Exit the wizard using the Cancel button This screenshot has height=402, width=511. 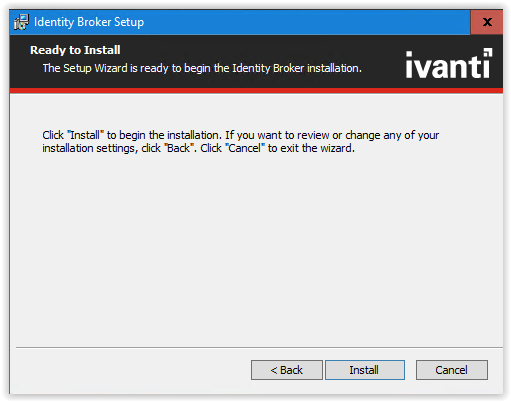[451, 370]
